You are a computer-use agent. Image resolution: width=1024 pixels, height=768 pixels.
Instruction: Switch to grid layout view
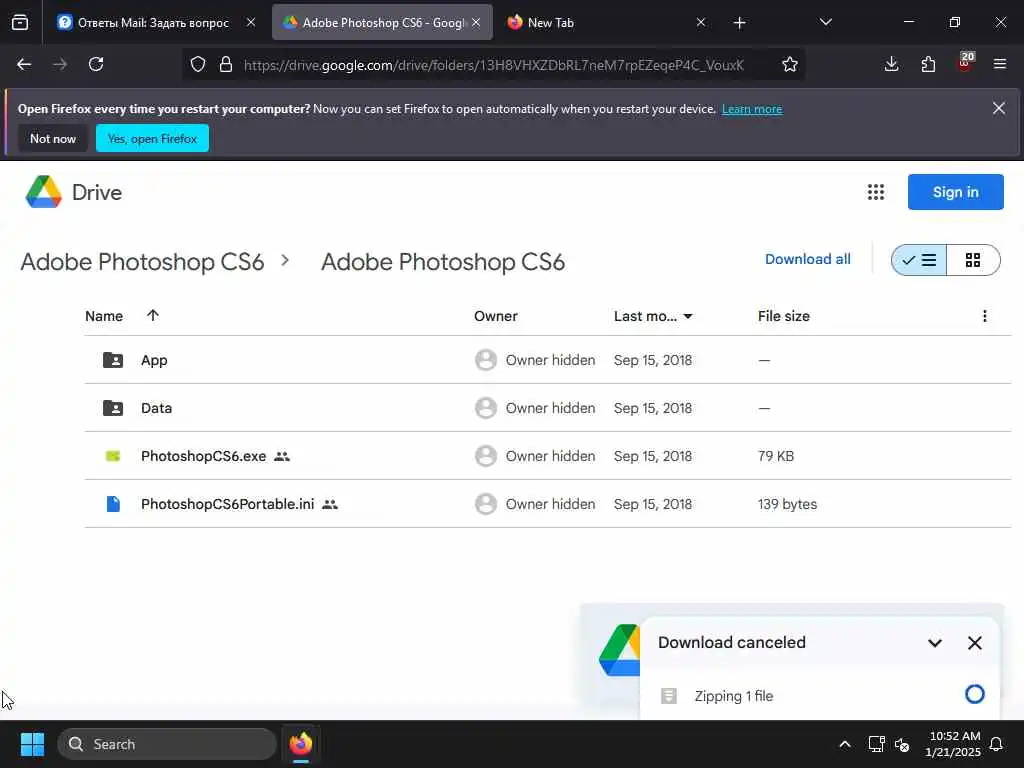[973, 260]
